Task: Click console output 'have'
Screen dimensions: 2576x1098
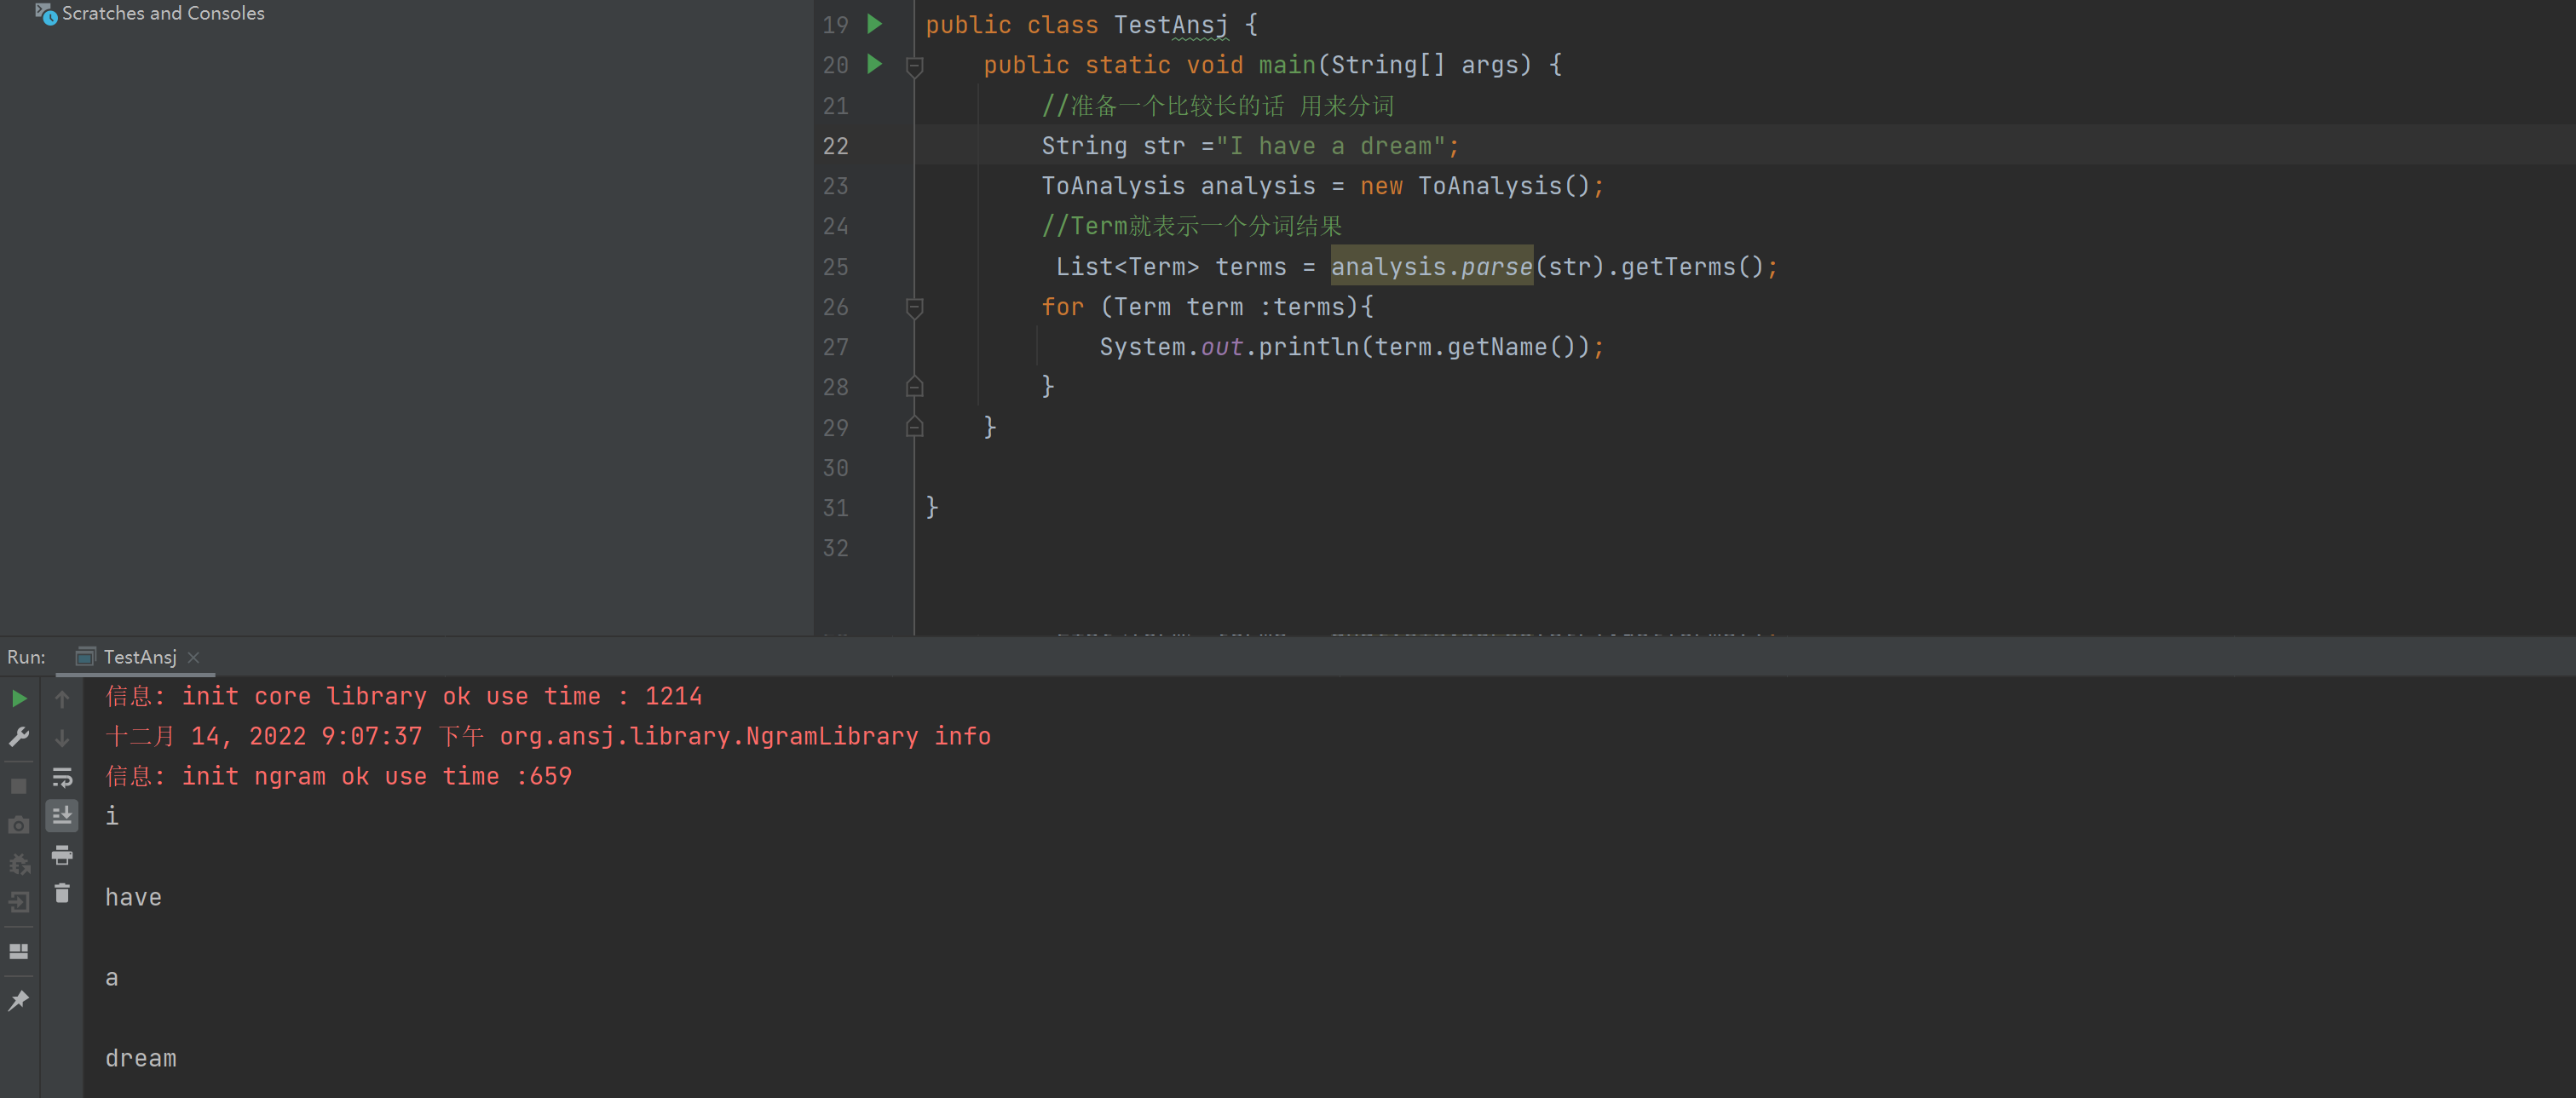Action: (134, 897)
